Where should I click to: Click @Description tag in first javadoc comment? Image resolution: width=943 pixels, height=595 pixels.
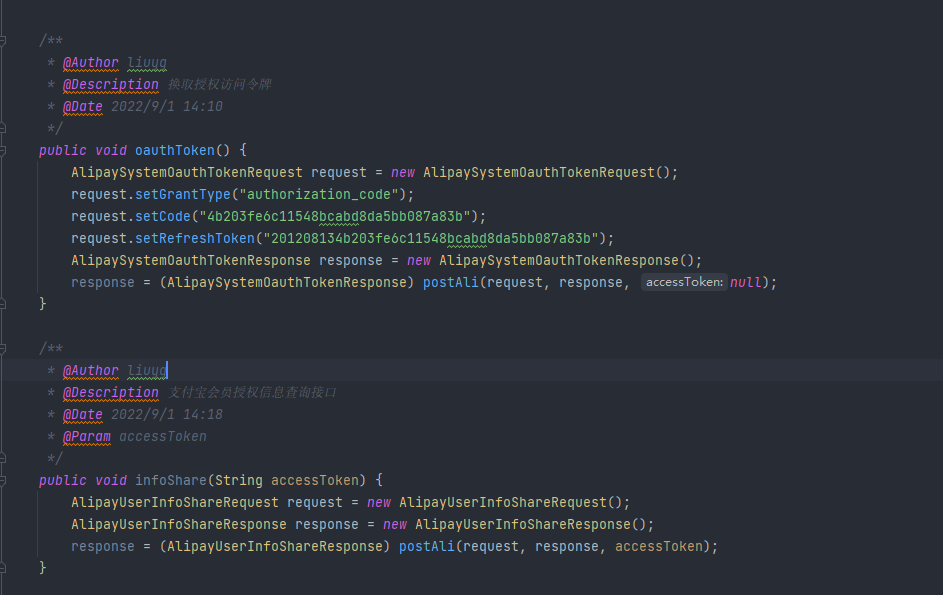click(111, 84)
